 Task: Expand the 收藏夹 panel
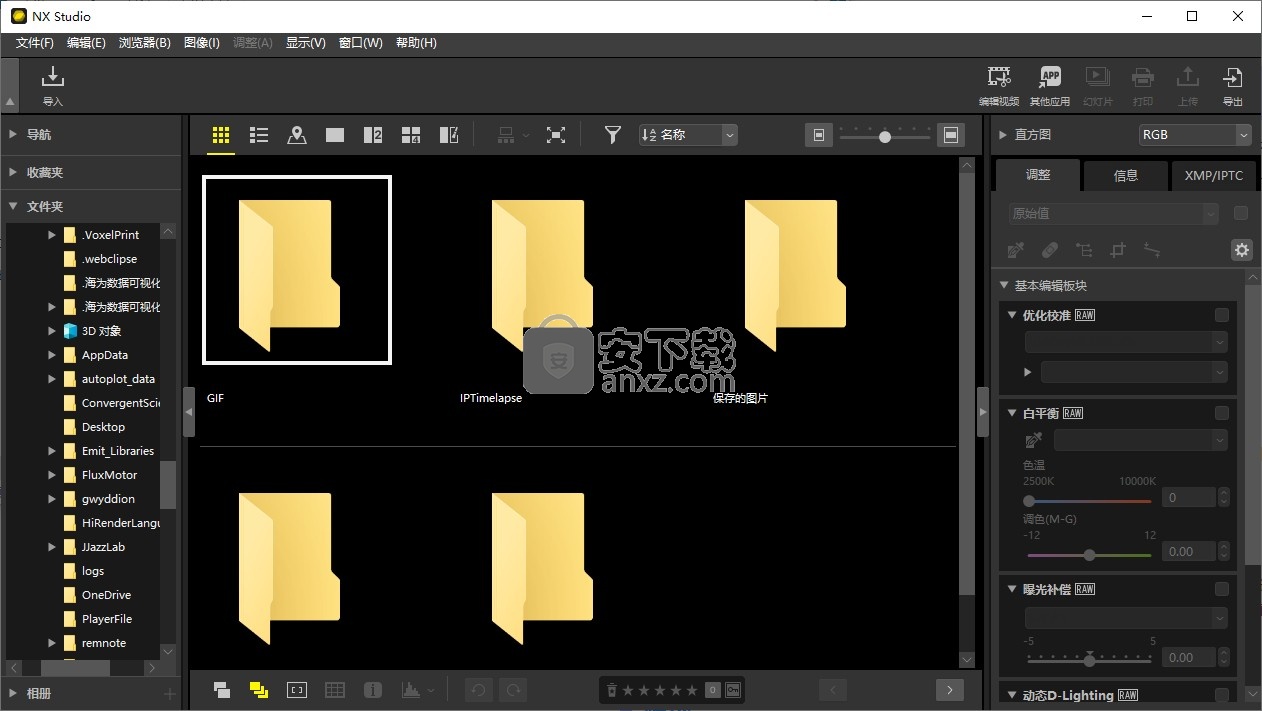[13, 172]
